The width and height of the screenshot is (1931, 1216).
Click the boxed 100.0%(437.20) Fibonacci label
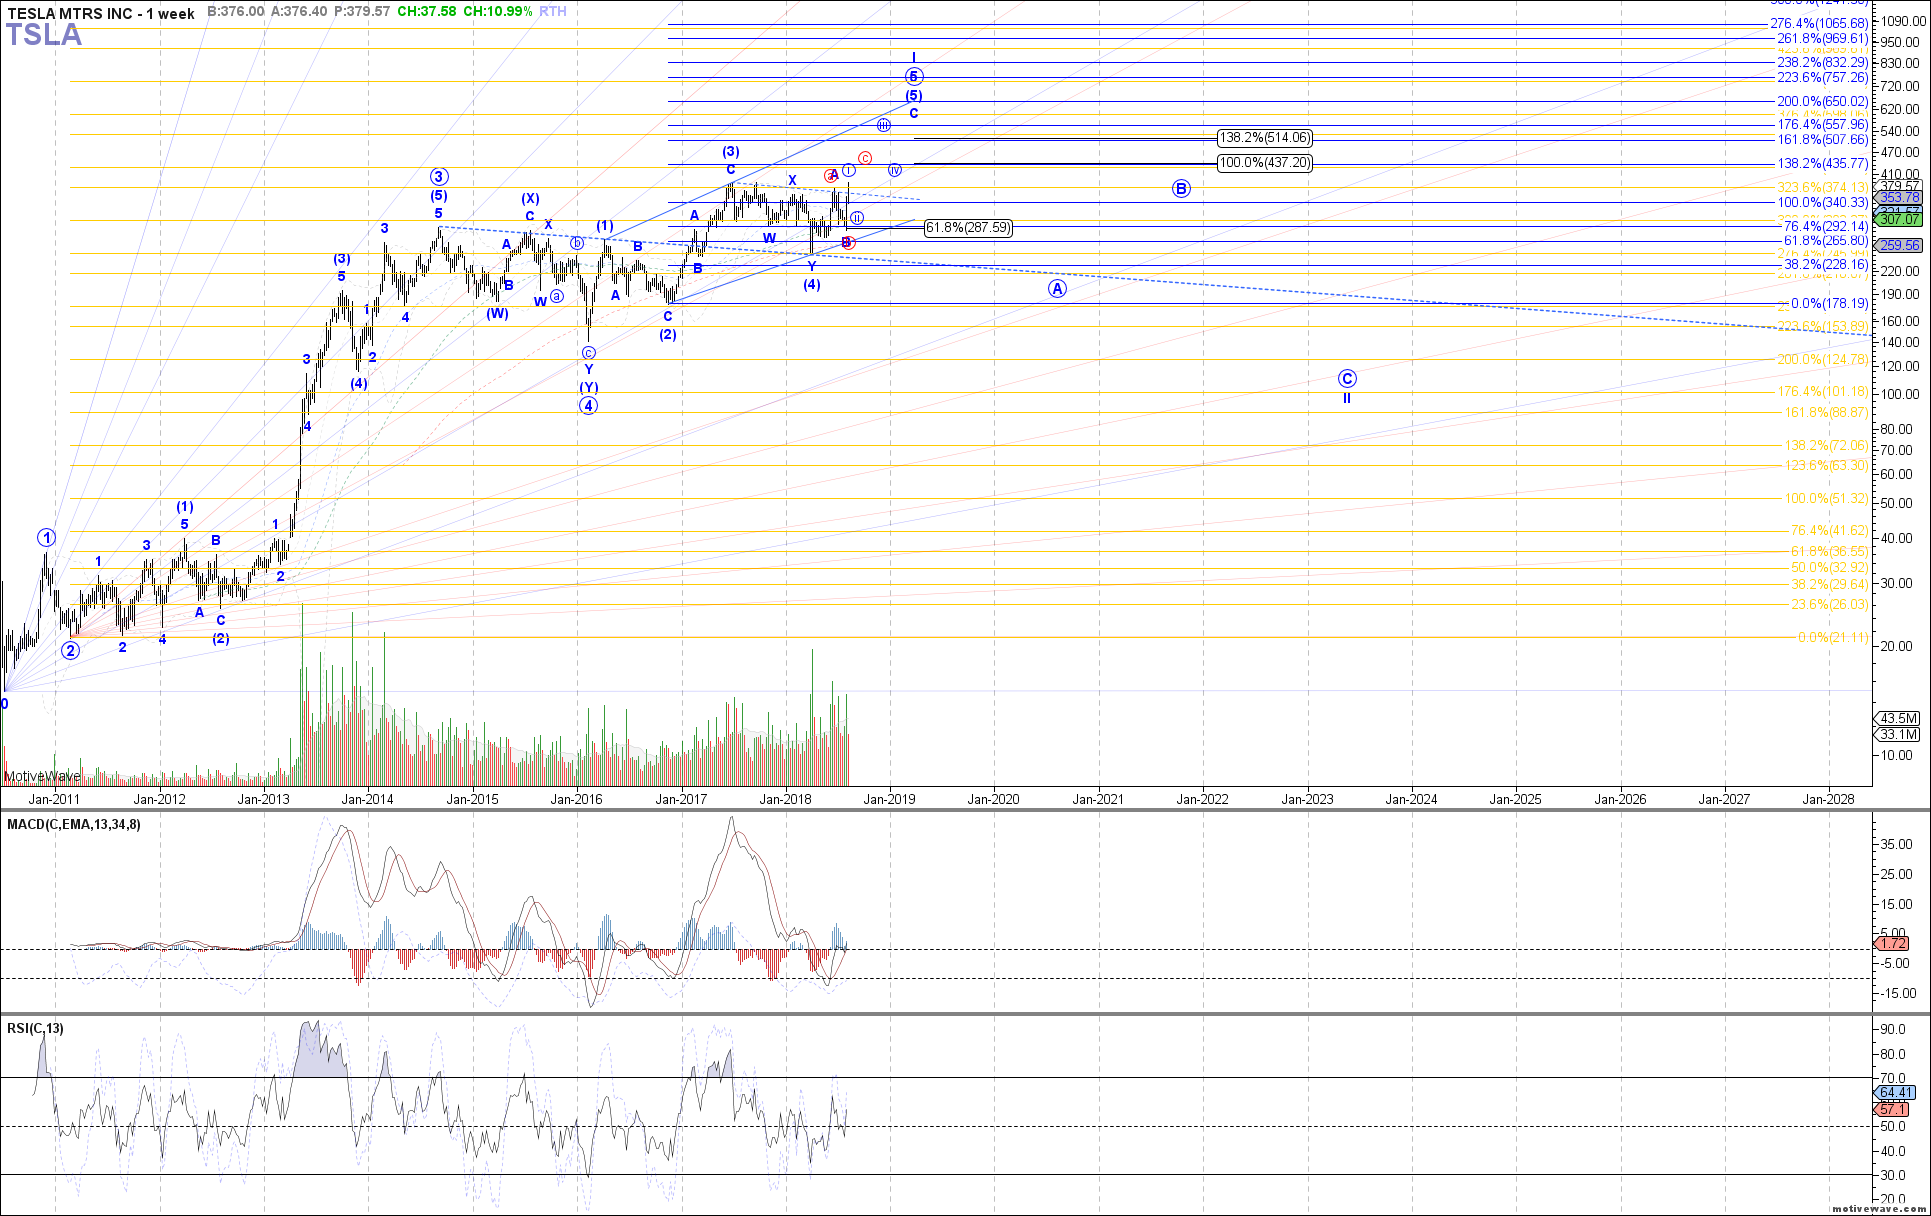point(1265,163)
